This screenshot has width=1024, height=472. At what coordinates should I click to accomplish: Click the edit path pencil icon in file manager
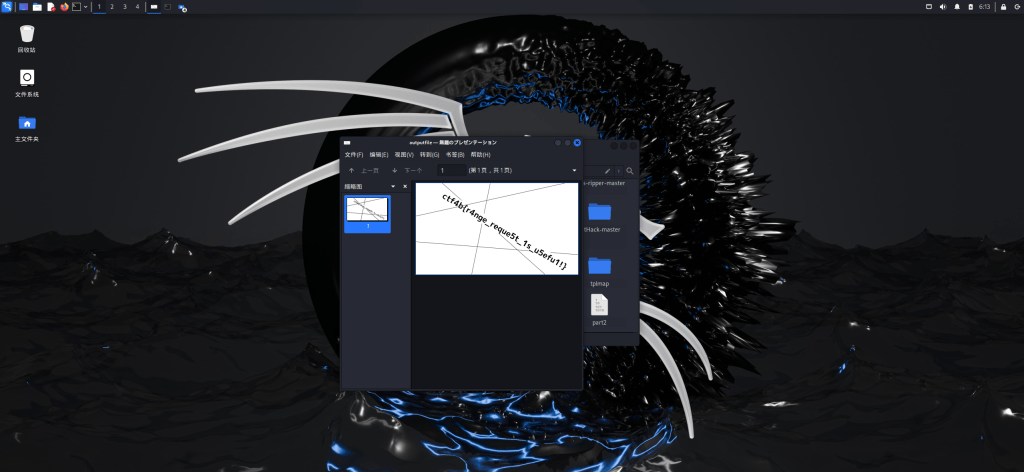607,171
